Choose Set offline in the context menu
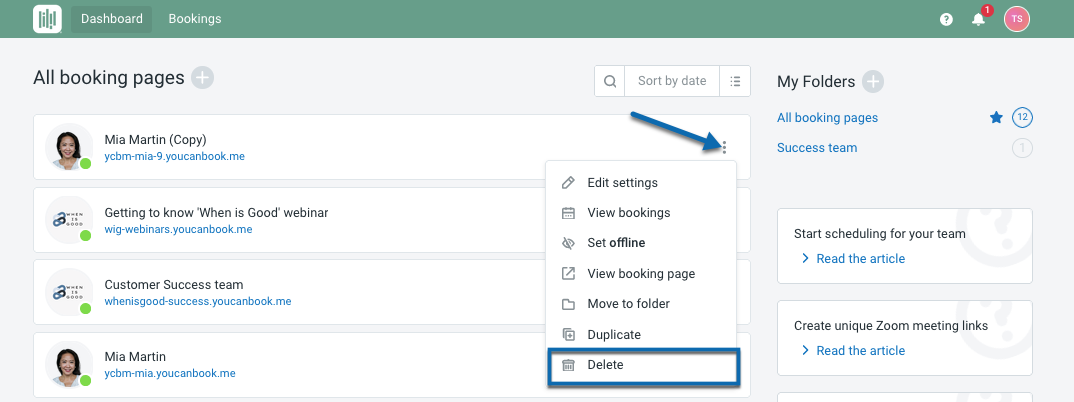 point(616,243)
